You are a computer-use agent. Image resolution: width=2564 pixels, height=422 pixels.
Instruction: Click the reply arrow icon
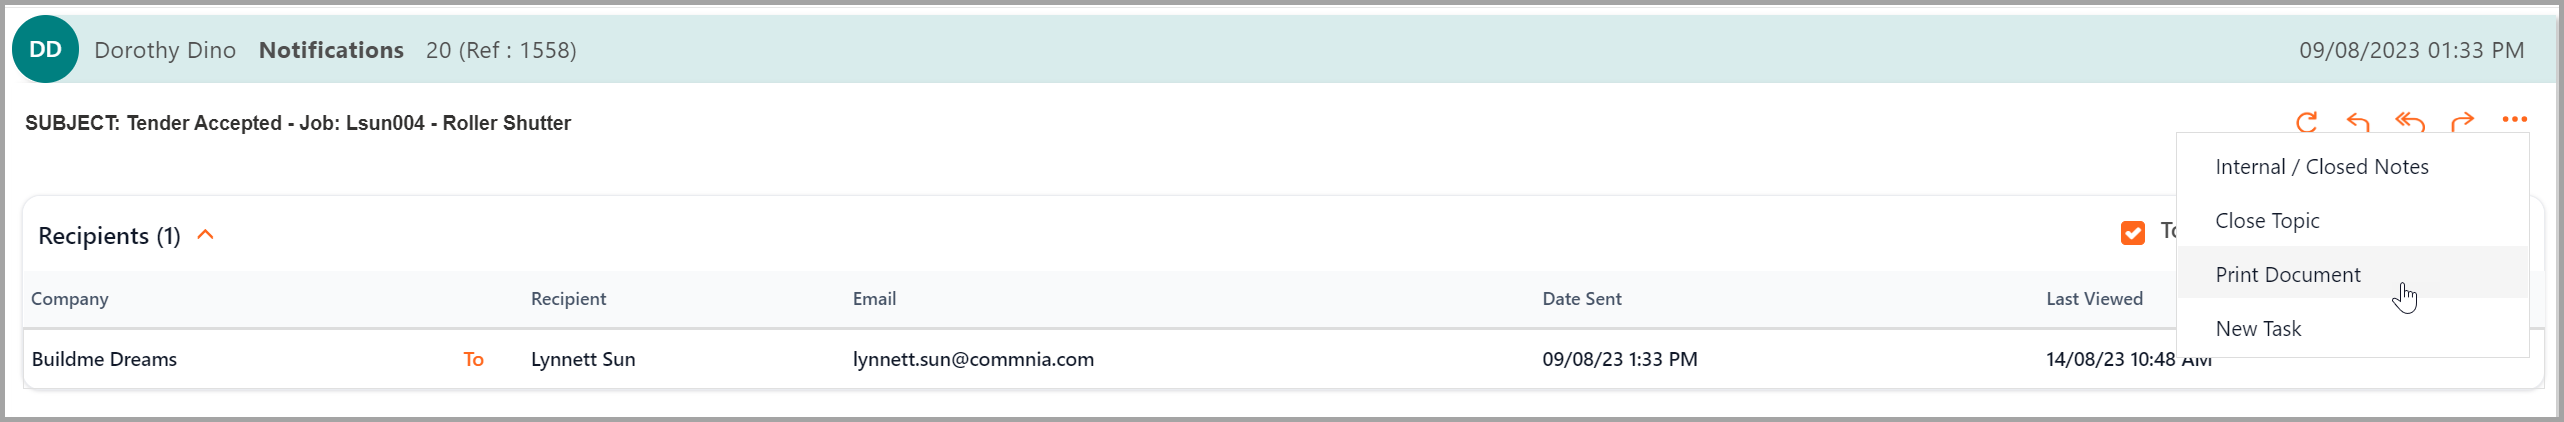click(x=2358, y=122)
